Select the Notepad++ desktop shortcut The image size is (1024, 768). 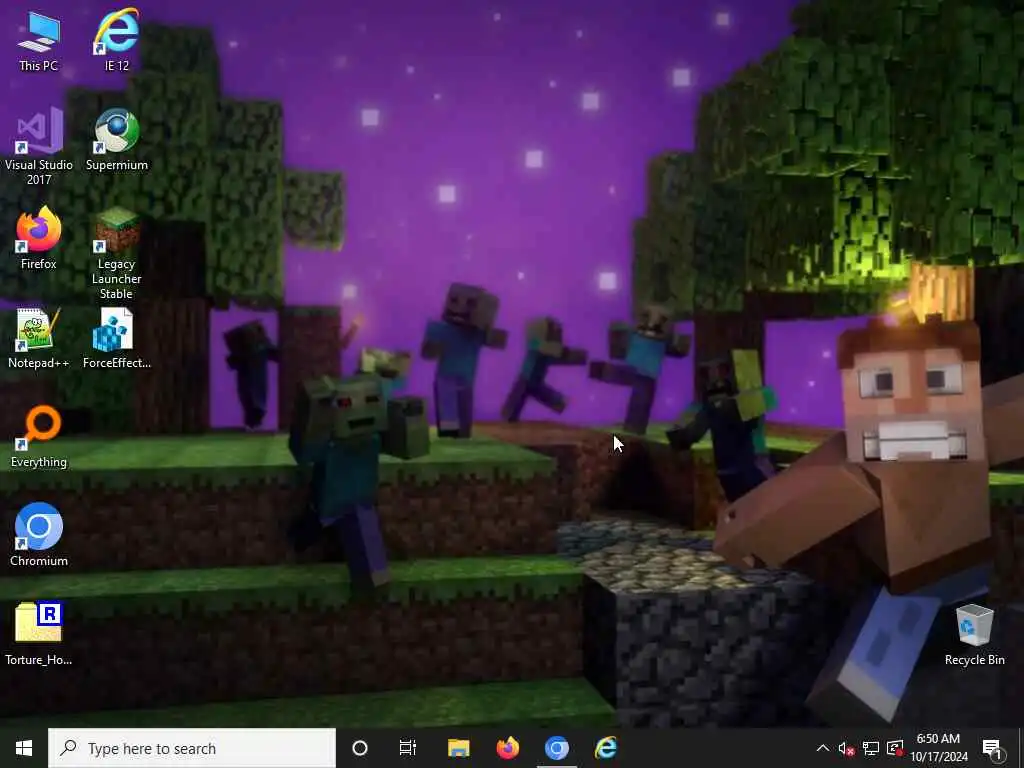(x=39, y=338)
